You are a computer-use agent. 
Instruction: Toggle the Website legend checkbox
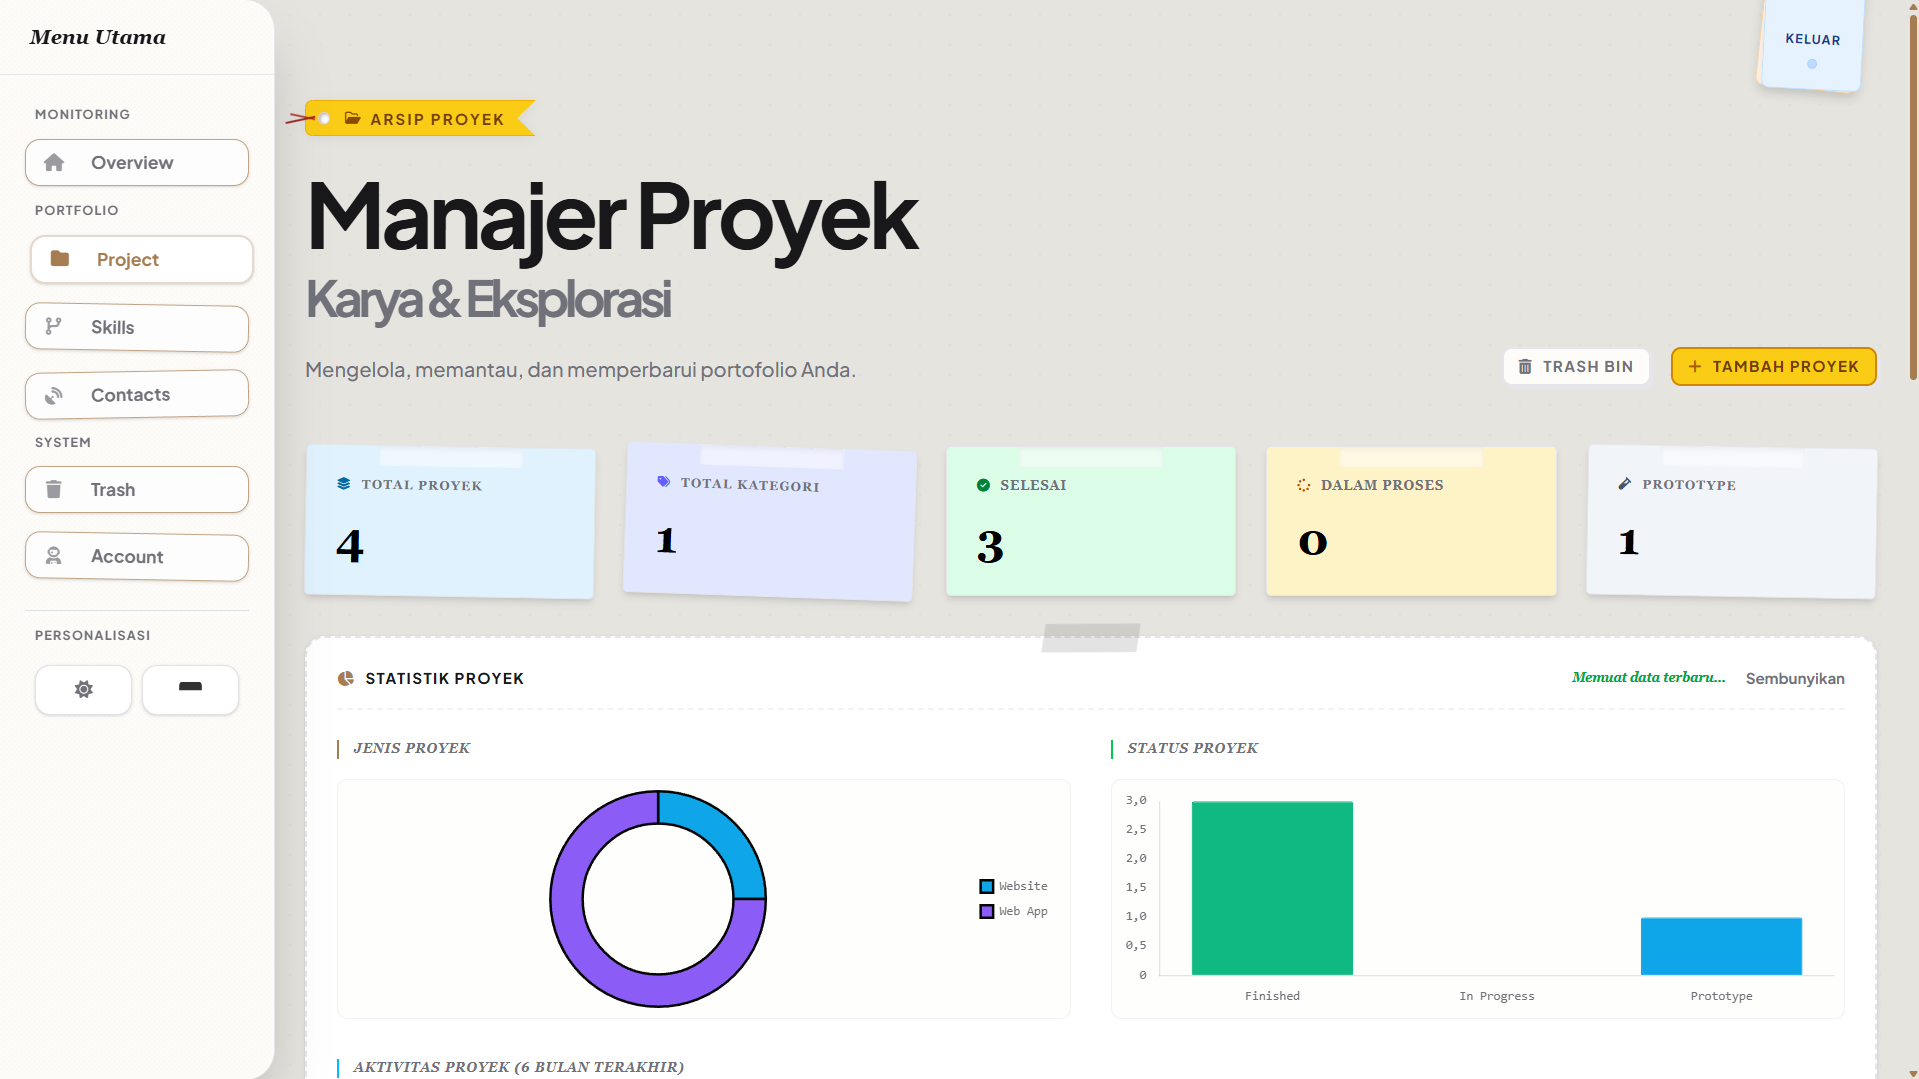tap(986, 886)
